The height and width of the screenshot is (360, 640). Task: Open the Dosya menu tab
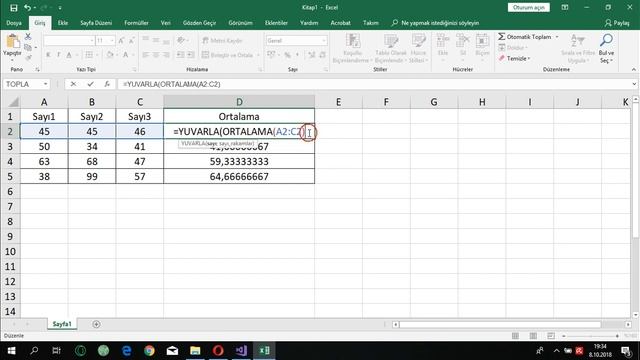[x=14, y=23]
